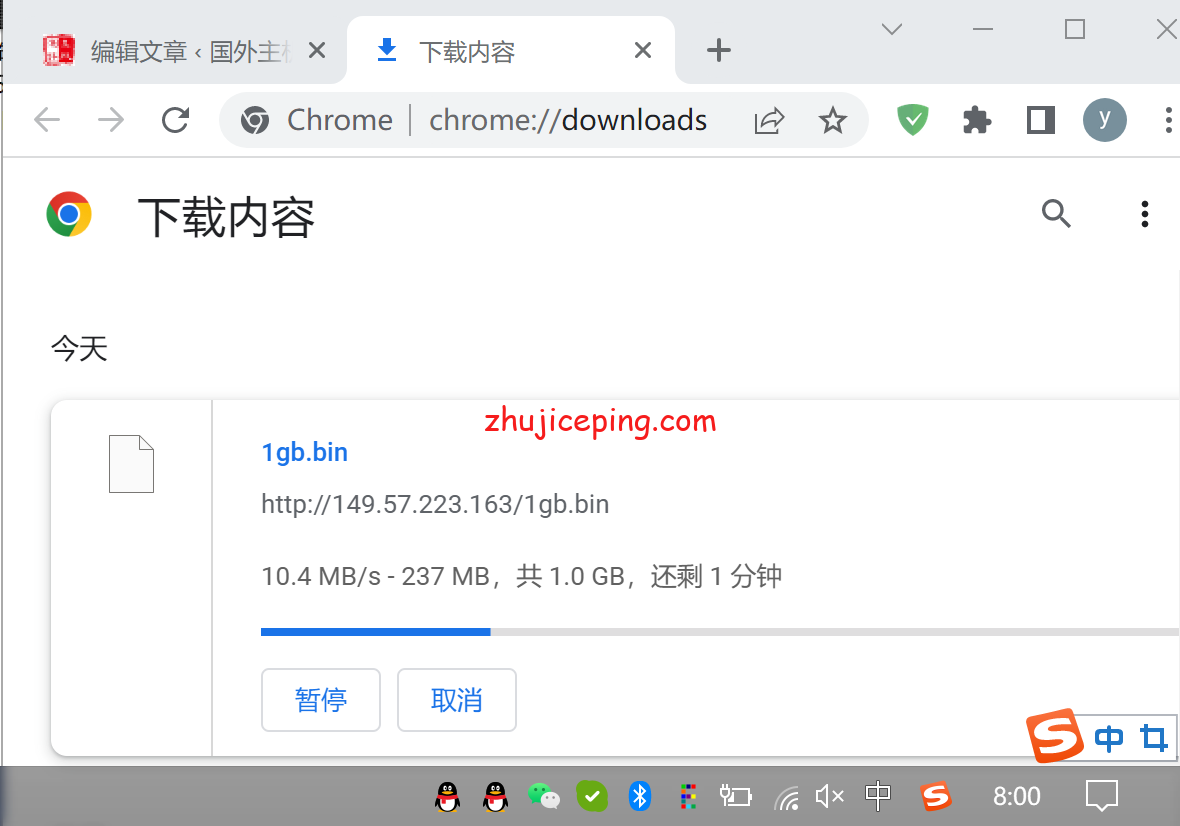Click the battery power tray icon
Viewport: 1180px width, 826px height.
735,796
